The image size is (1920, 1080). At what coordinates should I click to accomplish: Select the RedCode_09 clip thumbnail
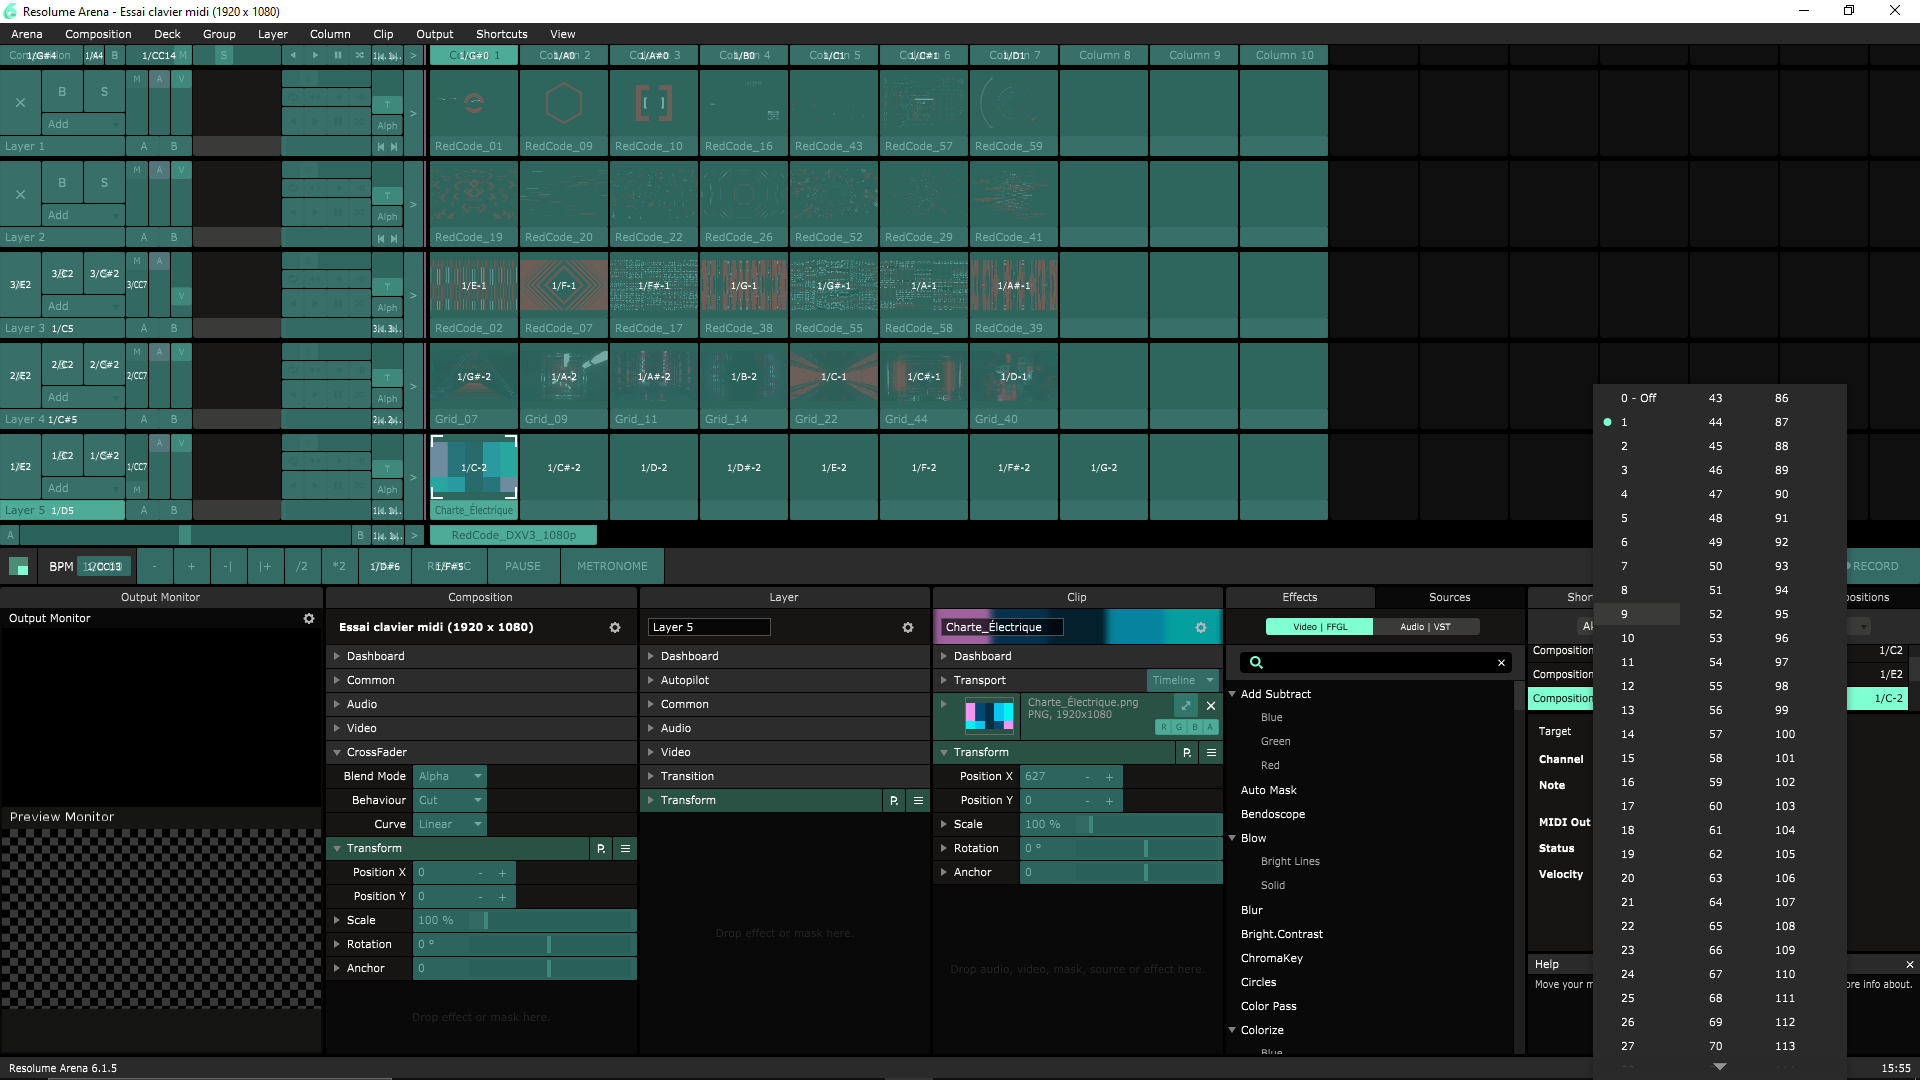pyautogui.click(x=564, y=104)
